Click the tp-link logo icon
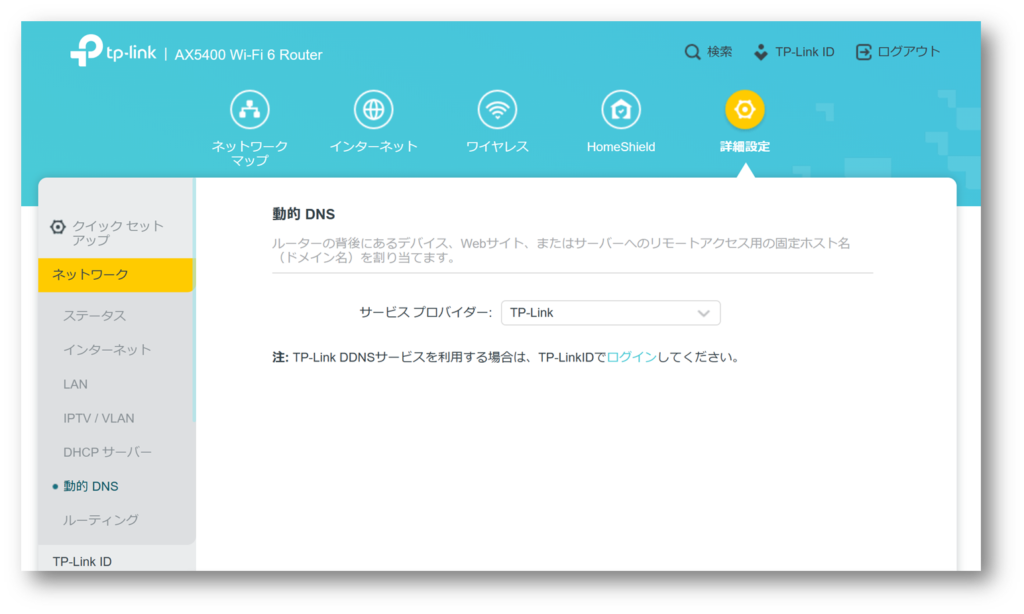 point(85,52)
